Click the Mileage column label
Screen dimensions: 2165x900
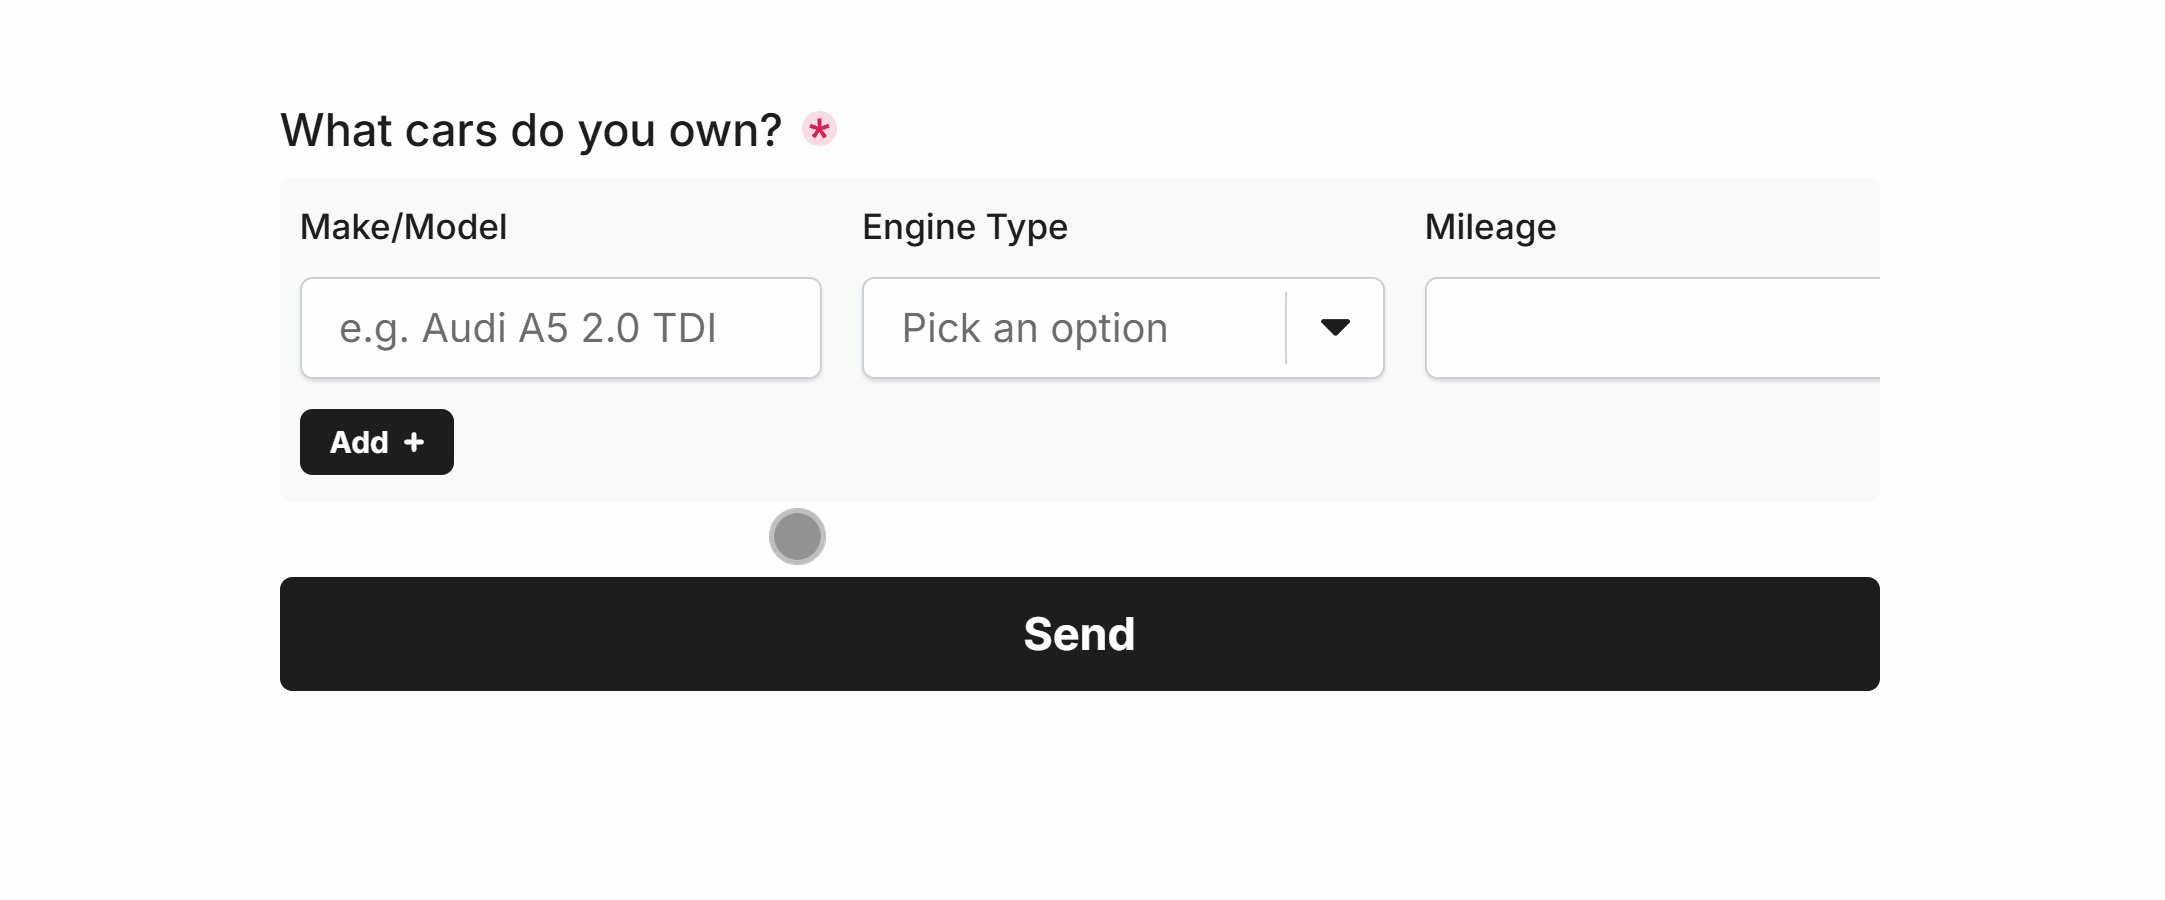coord(1490,227)
